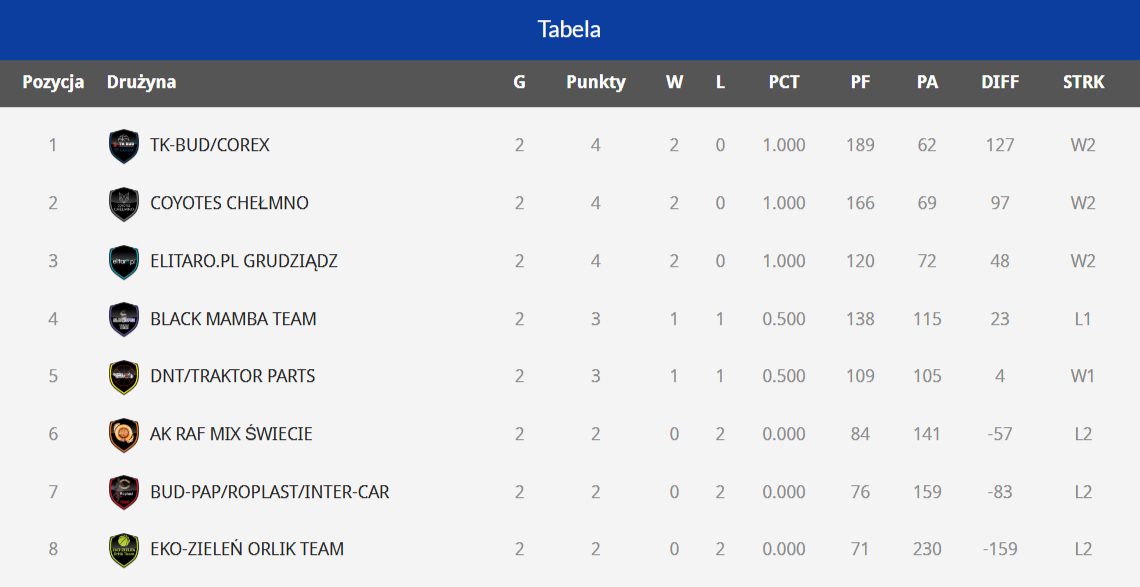Click the EKO-ZIELEŃ Orlik Team logo

[x=122, y=550]
